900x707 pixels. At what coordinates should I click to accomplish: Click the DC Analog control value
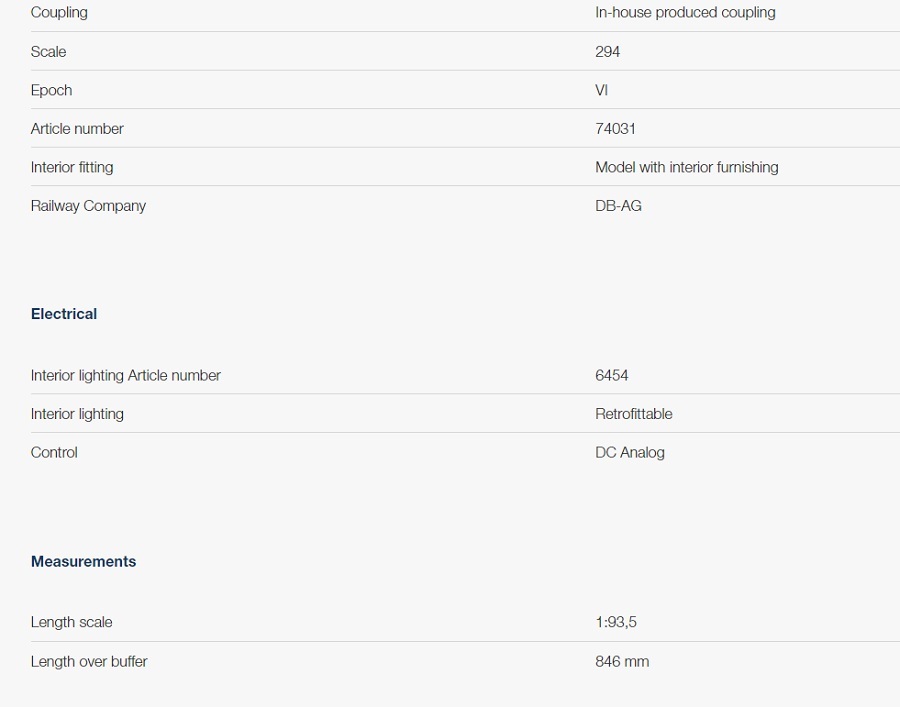tap(629, 453)
